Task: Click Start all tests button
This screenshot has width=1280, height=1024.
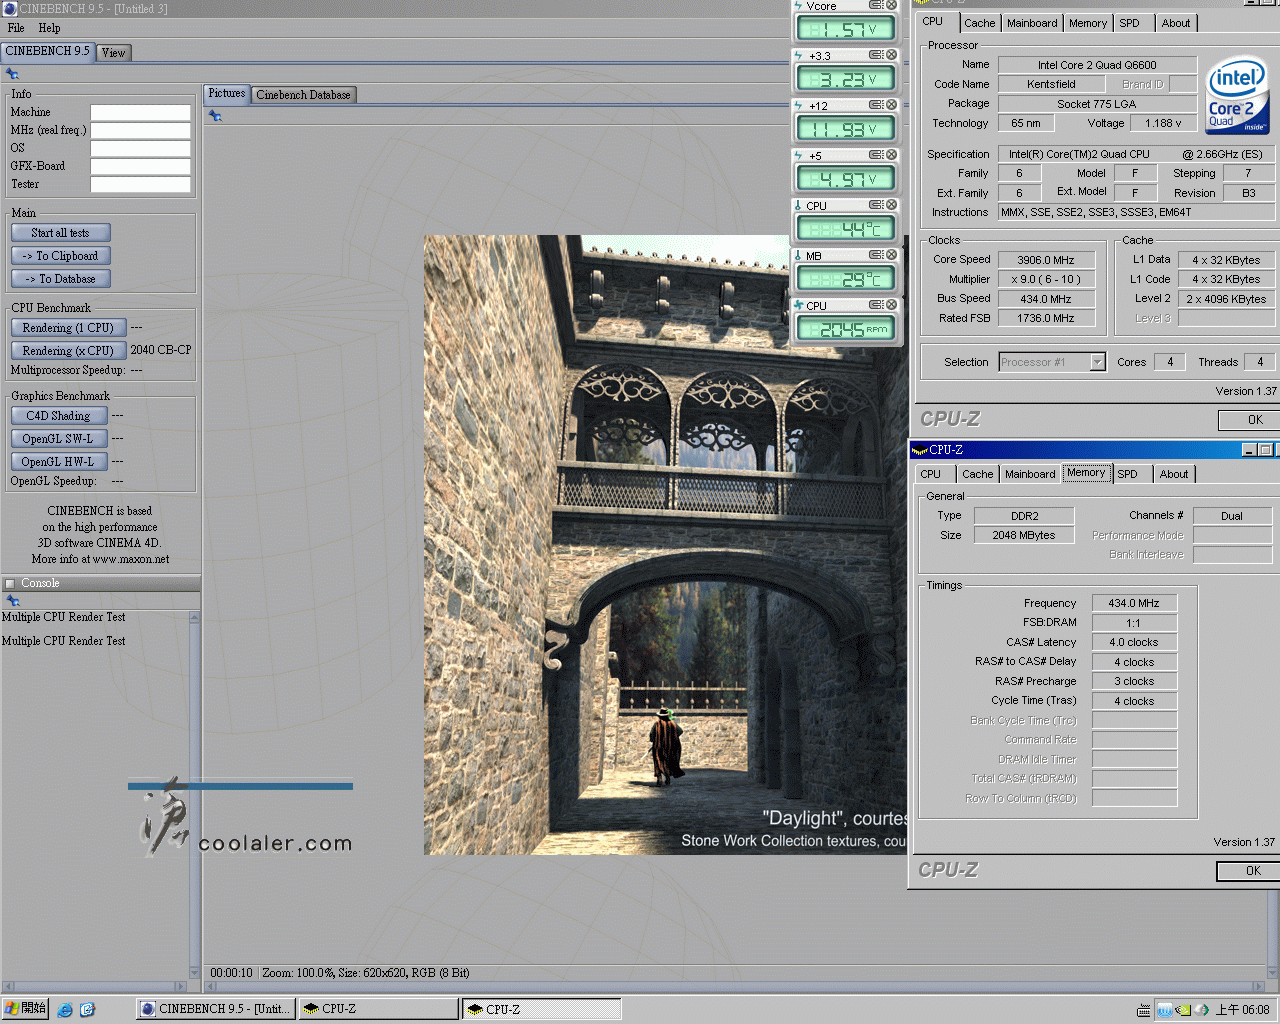Action: click(60, 233)
